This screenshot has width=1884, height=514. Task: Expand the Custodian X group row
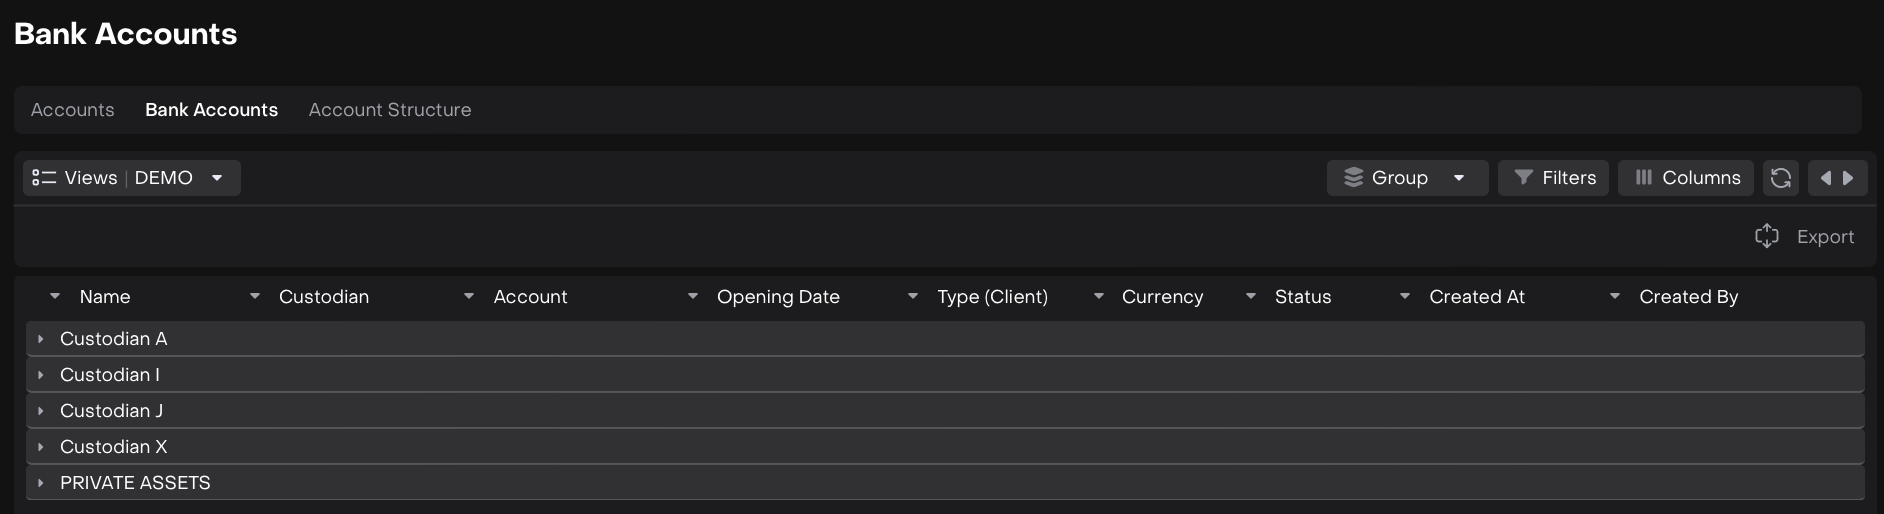[x=41, y=447]
